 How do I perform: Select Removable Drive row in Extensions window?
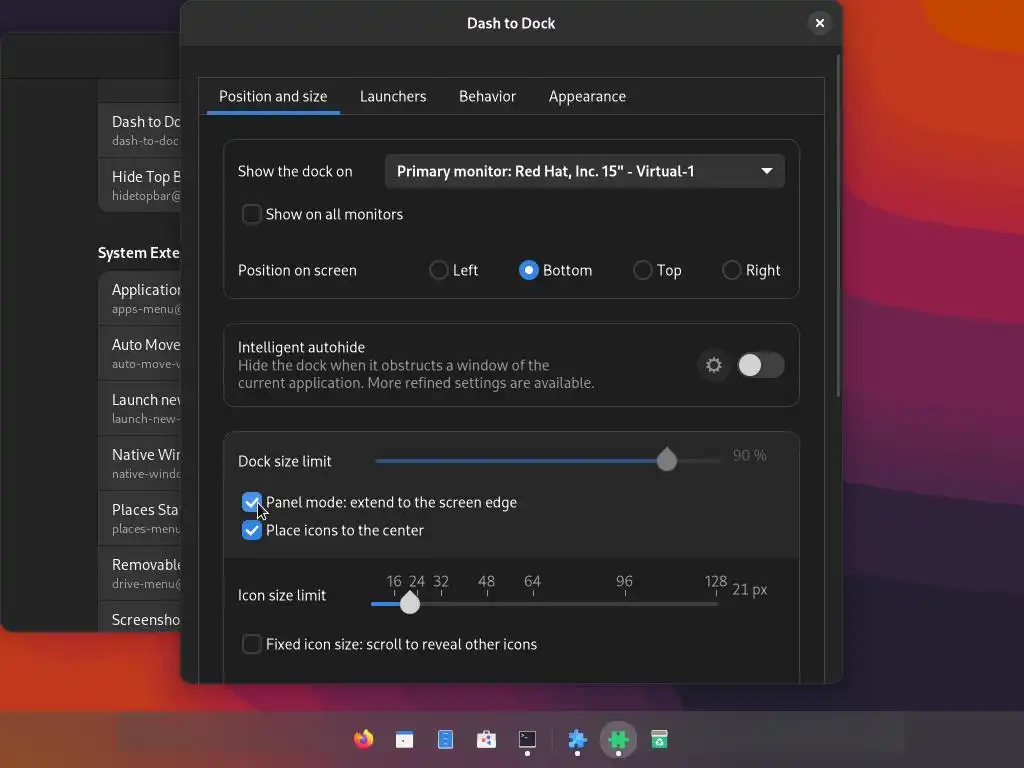(139, 572)
